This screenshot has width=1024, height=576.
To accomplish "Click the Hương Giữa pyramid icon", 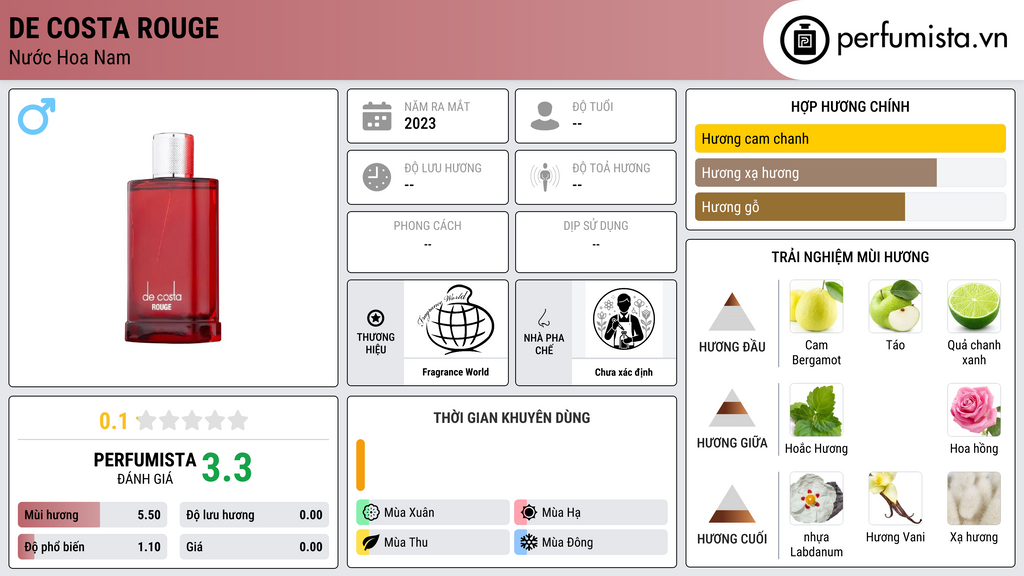I will click(x=732, y=408).
